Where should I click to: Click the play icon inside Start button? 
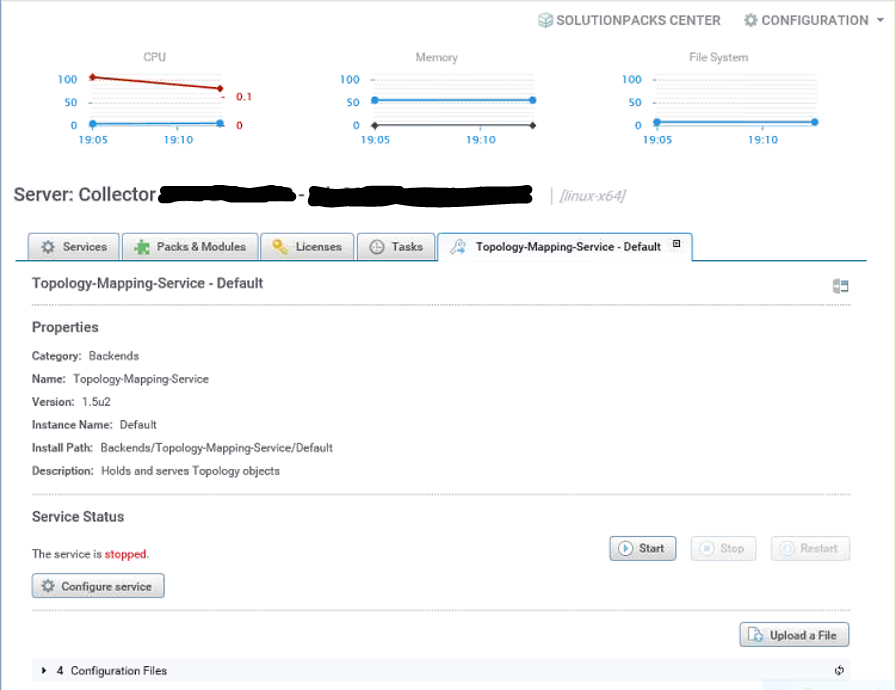(626, 548)
